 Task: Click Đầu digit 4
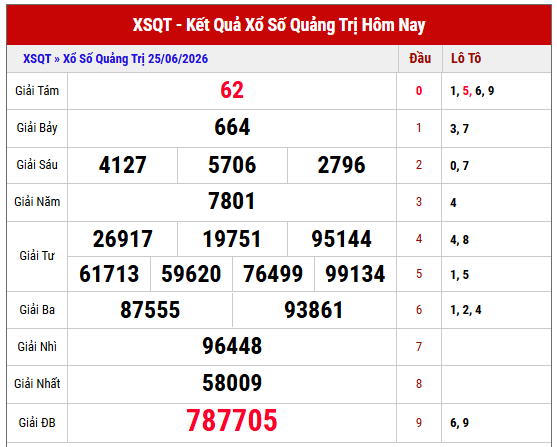419,239
